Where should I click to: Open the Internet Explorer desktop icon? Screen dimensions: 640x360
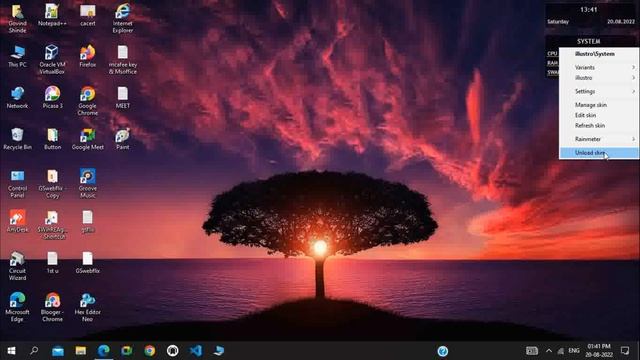(122, 18)
